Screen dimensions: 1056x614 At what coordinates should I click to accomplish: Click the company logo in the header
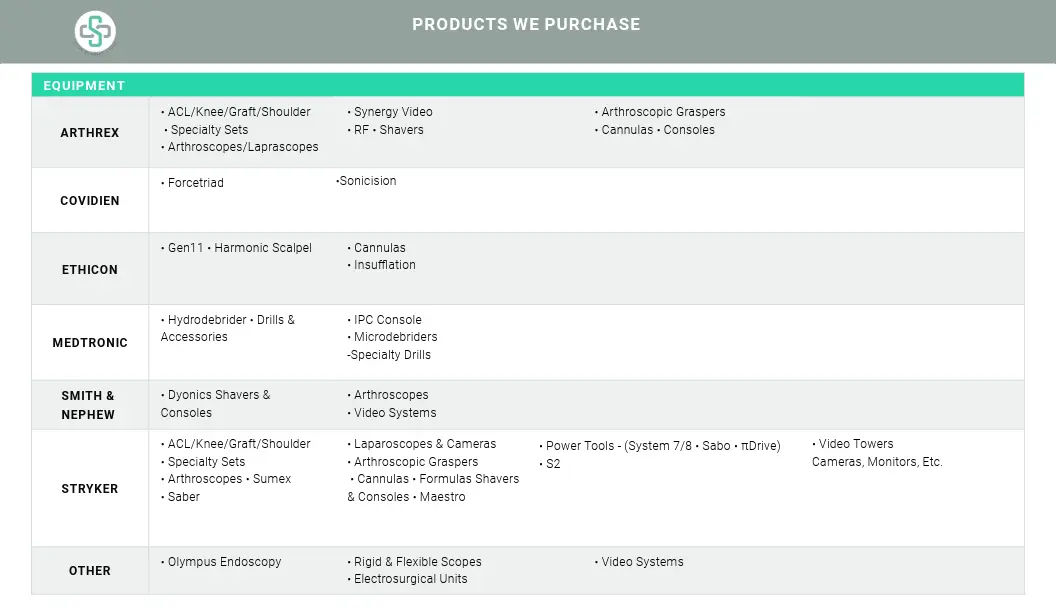(95, 31)
